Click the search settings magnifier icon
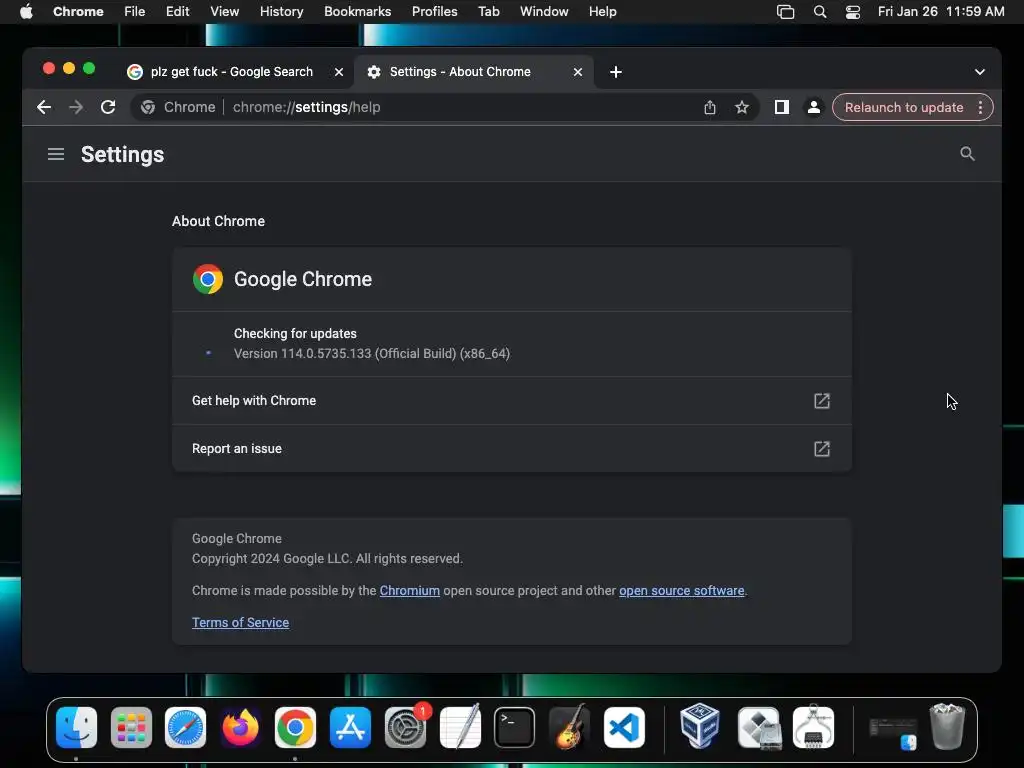The height and width of the screenshot is (768, 1024). click(967, 154)
